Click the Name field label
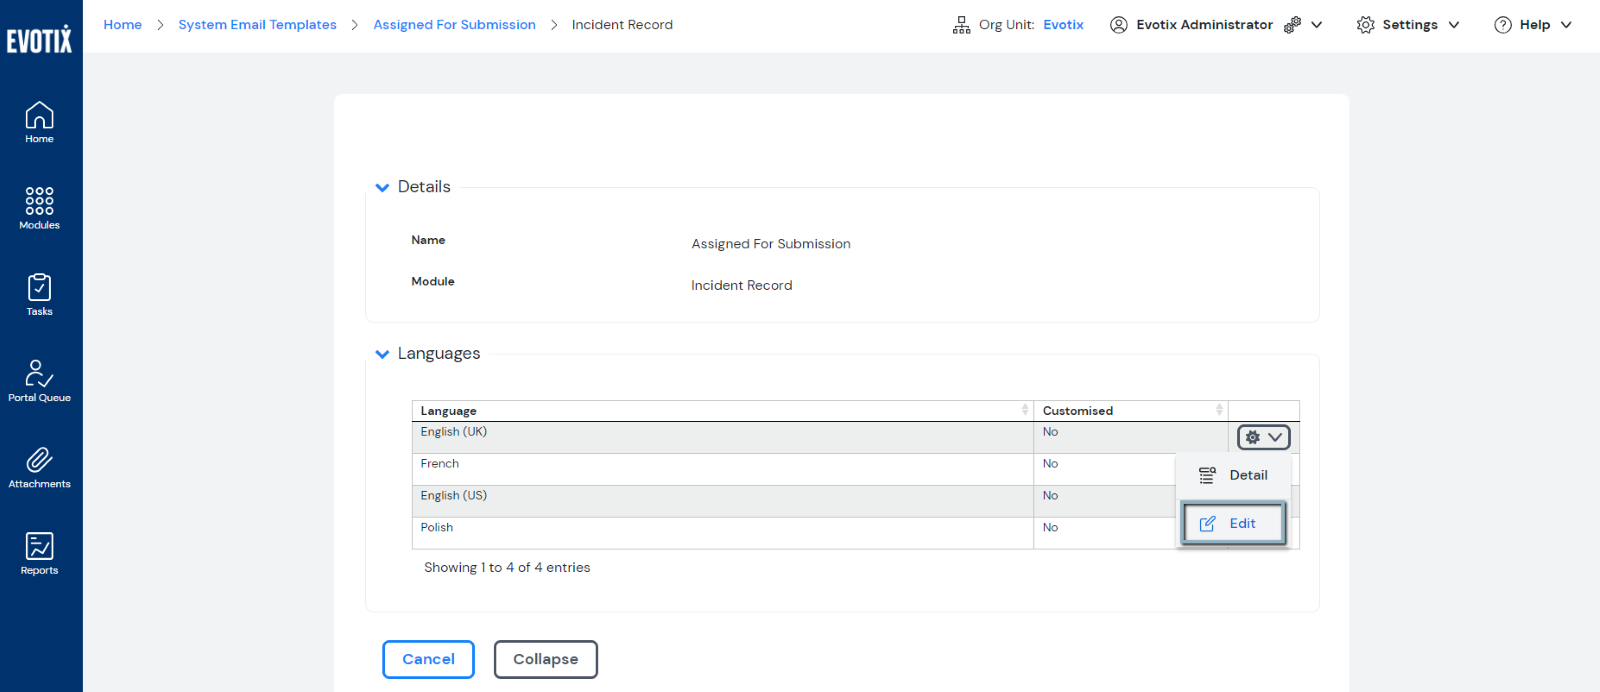 (x=428, y=240)
